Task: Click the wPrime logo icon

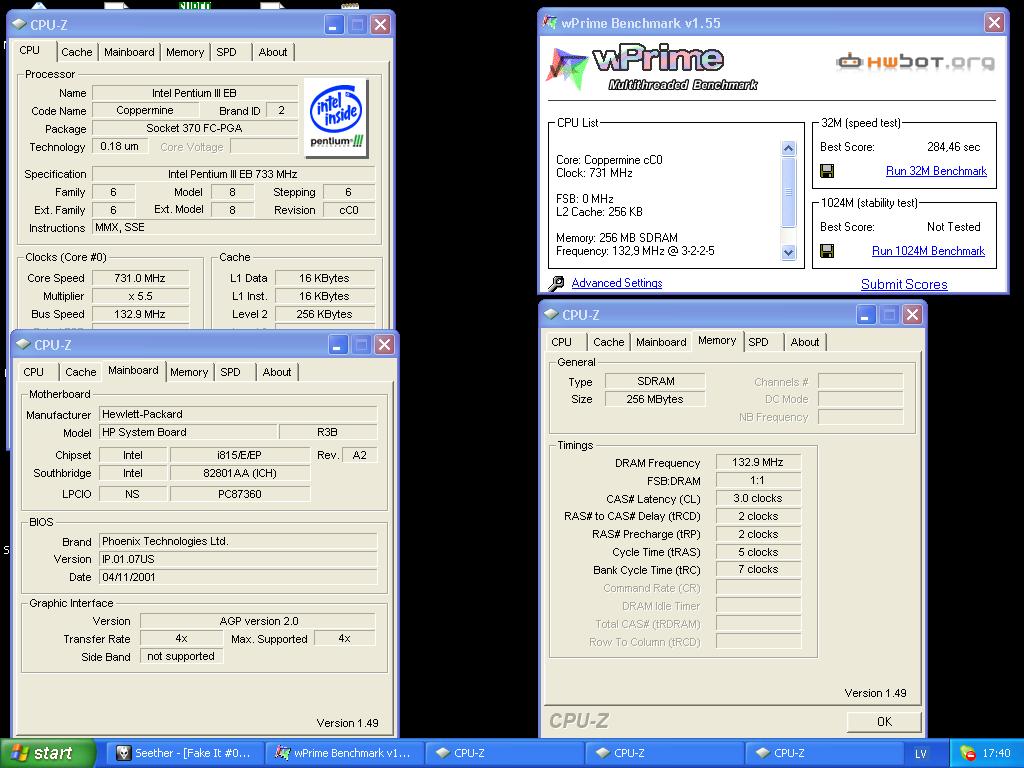Action: click(567, 67)
